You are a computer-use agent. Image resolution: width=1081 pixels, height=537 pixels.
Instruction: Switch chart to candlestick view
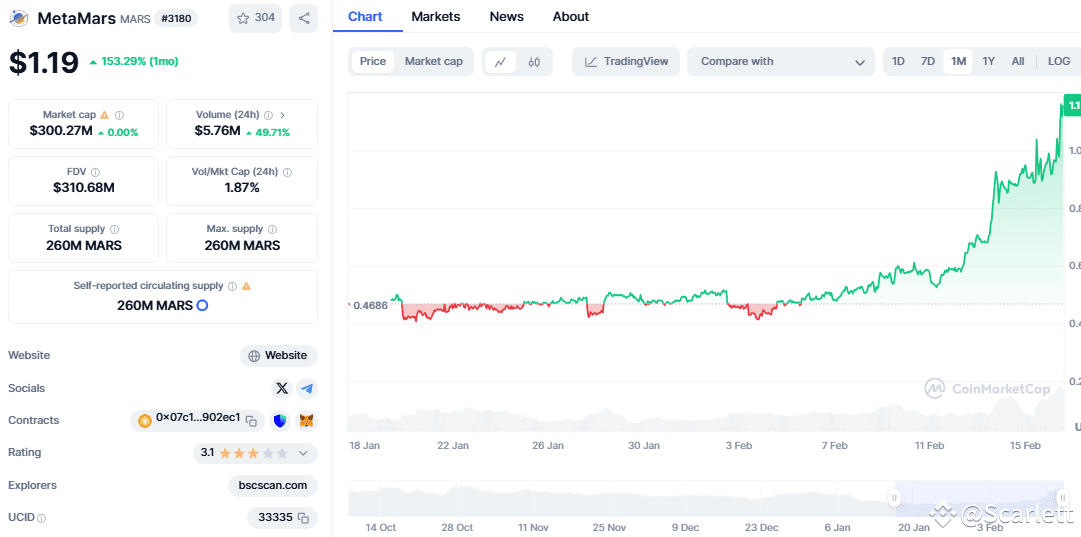(x=534, y=62)
